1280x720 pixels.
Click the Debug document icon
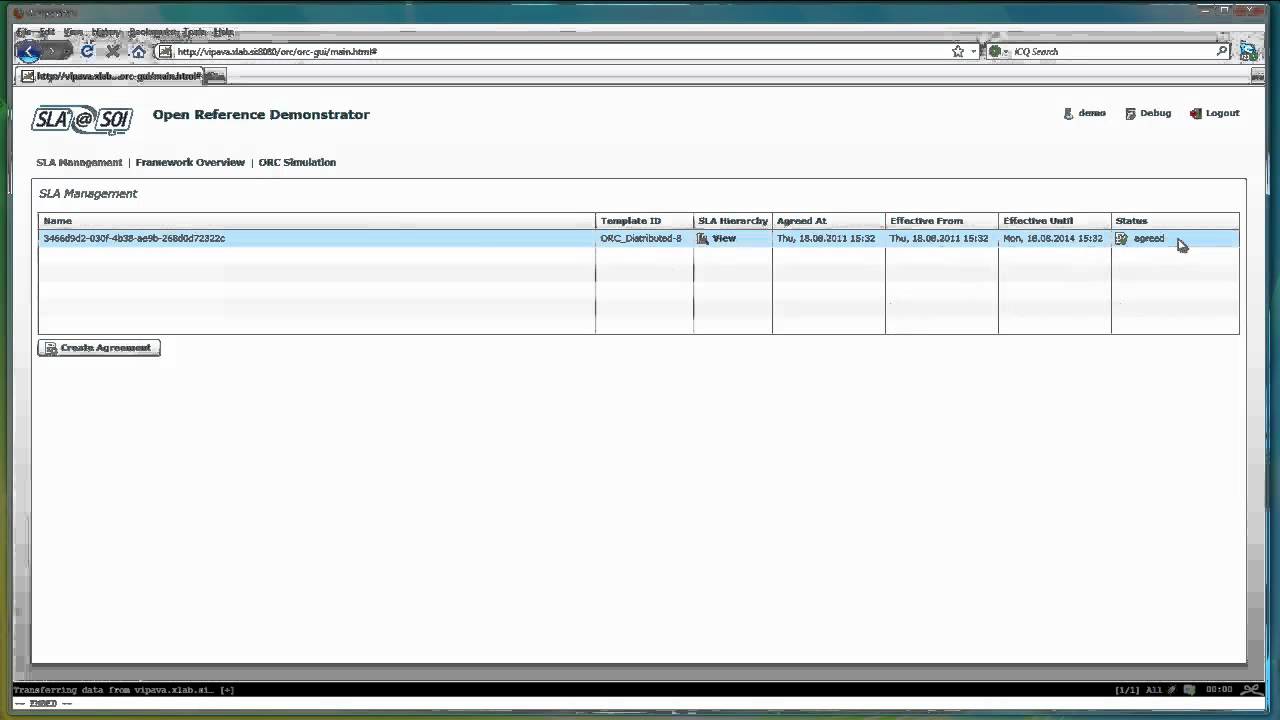click(1130, 113)
